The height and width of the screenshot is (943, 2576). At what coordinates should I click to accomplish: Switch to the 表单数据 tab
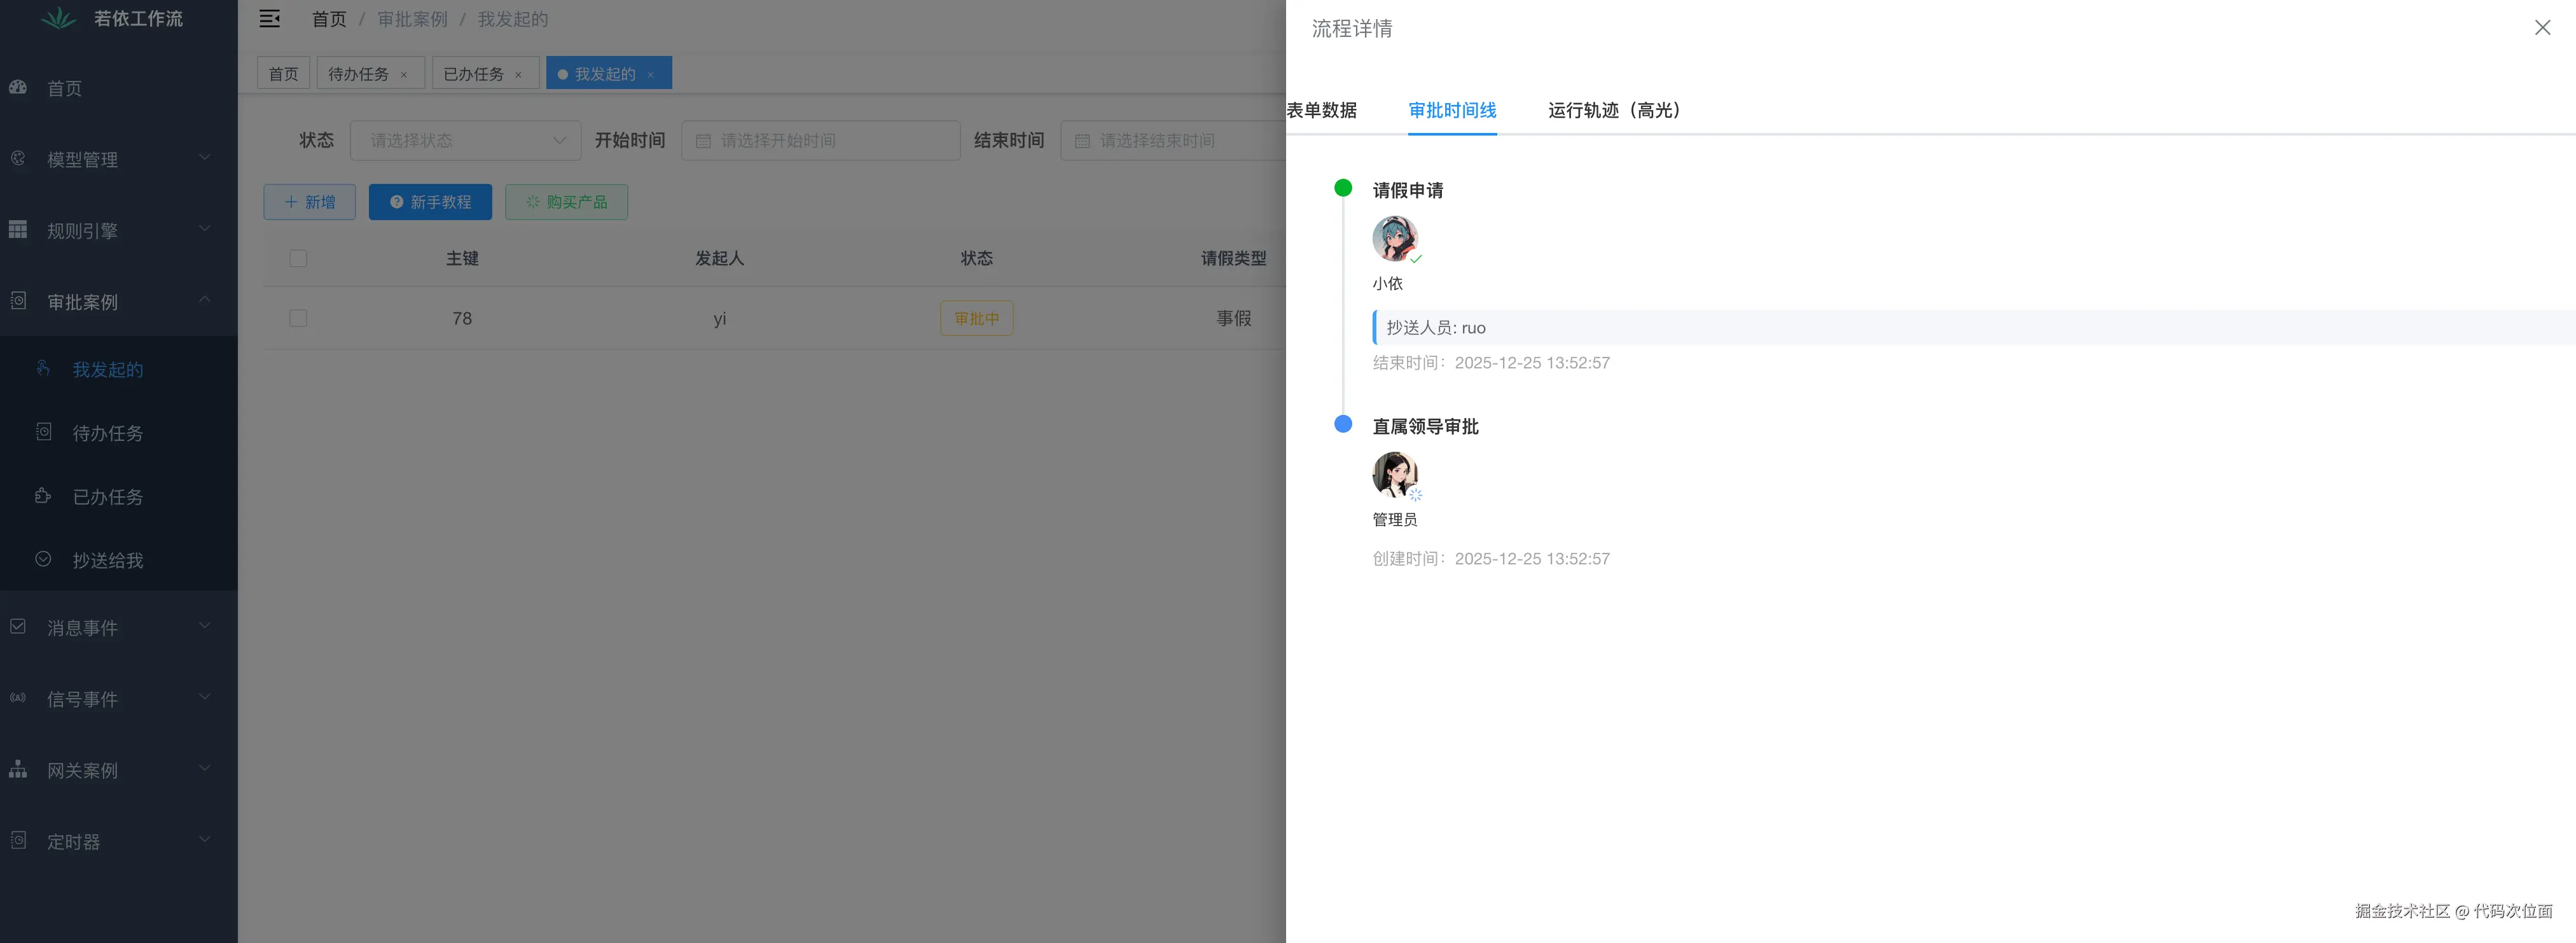click(1321, 110)
